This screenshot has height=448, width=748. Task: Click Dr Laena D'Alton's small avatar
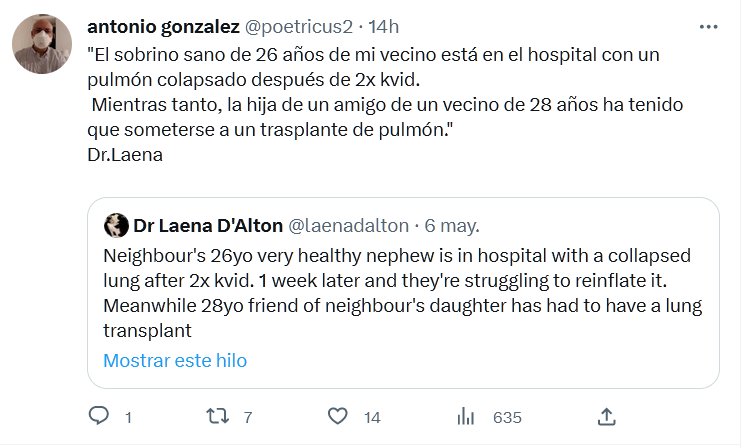(116, 223)
